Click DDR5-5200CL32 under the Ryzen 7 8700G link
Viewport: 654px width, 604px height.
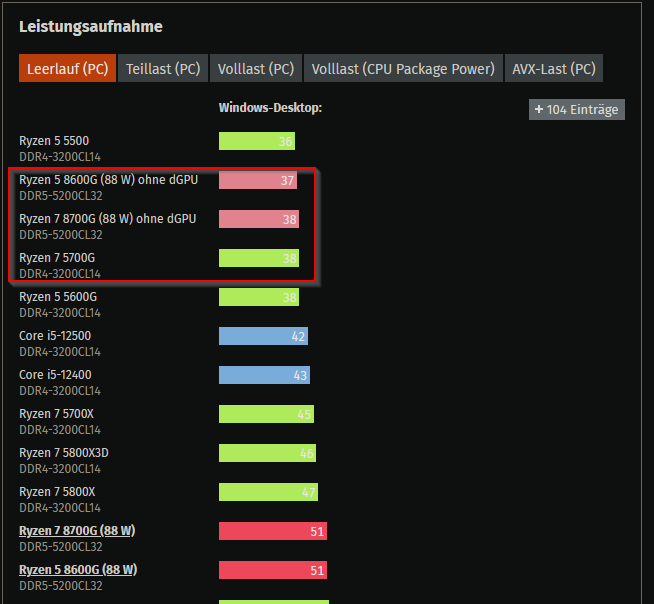(x=61, y=546)
